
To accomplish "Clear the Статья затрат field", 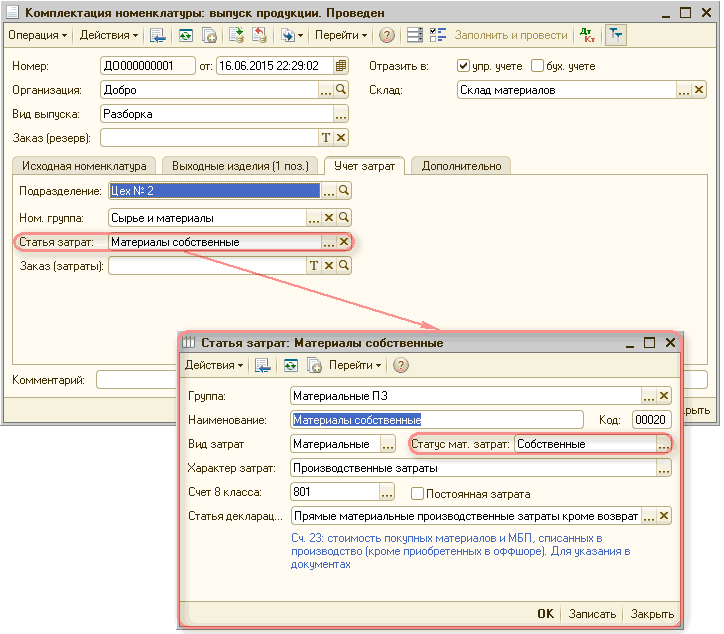I will click(x=344, y=242).
